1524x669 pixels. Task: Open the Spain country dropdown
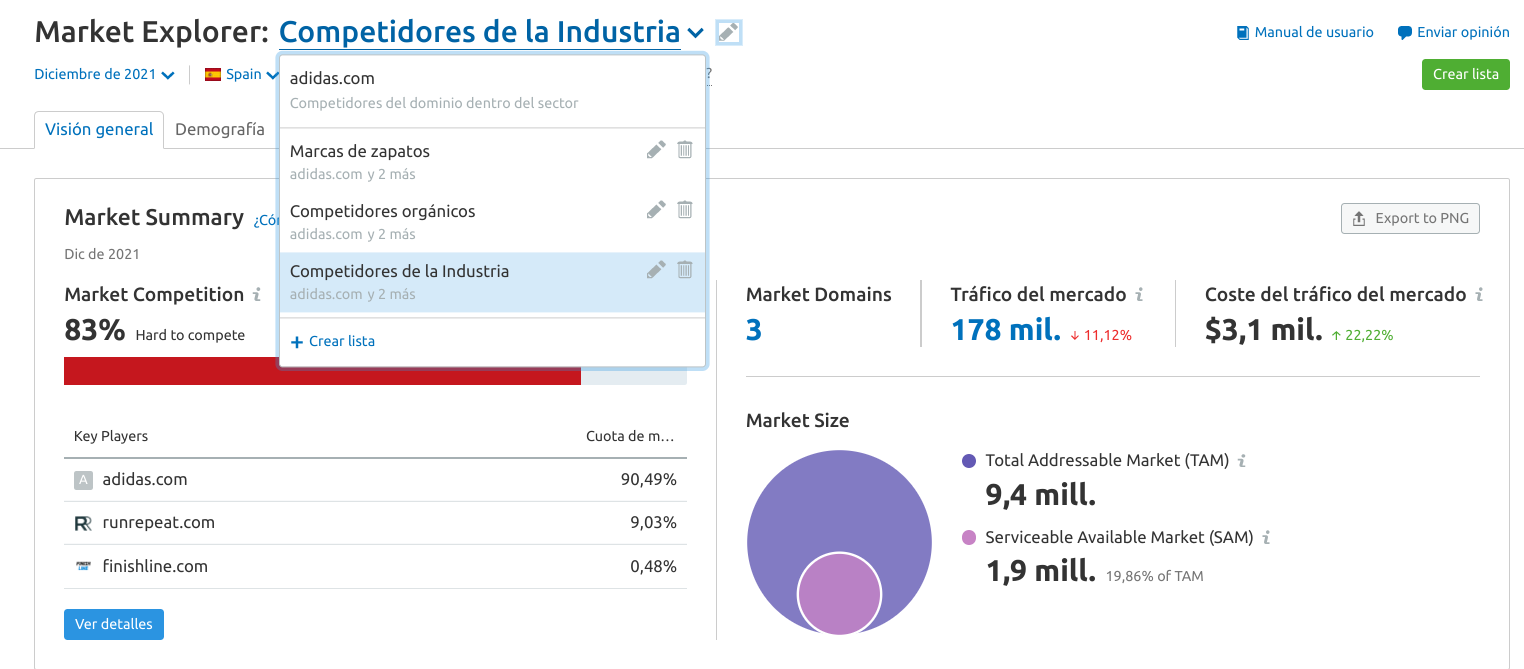pos(241,74)
